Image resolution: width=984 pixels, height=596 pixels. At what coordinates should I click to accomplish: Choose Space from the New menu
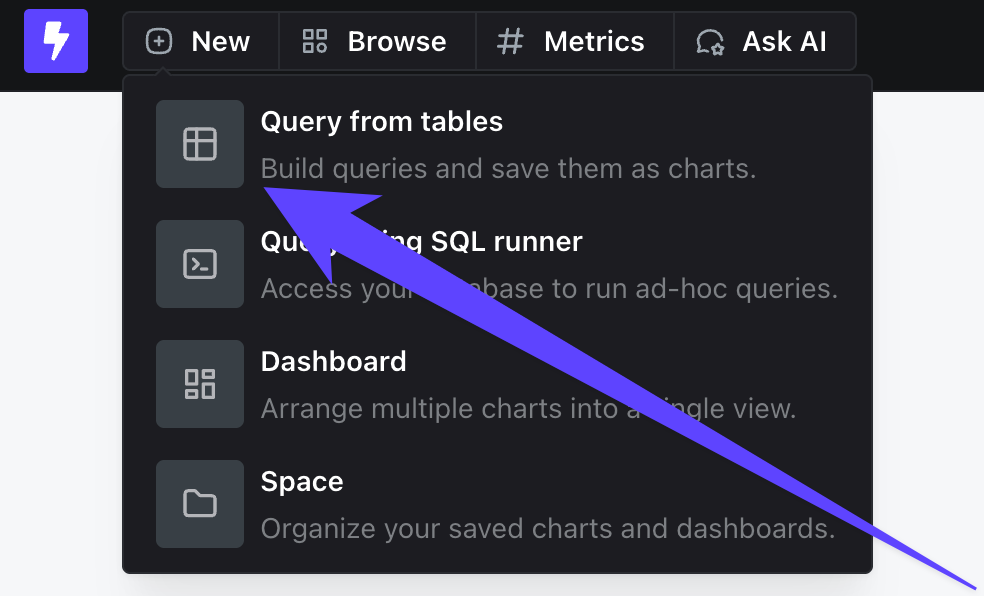497,504
